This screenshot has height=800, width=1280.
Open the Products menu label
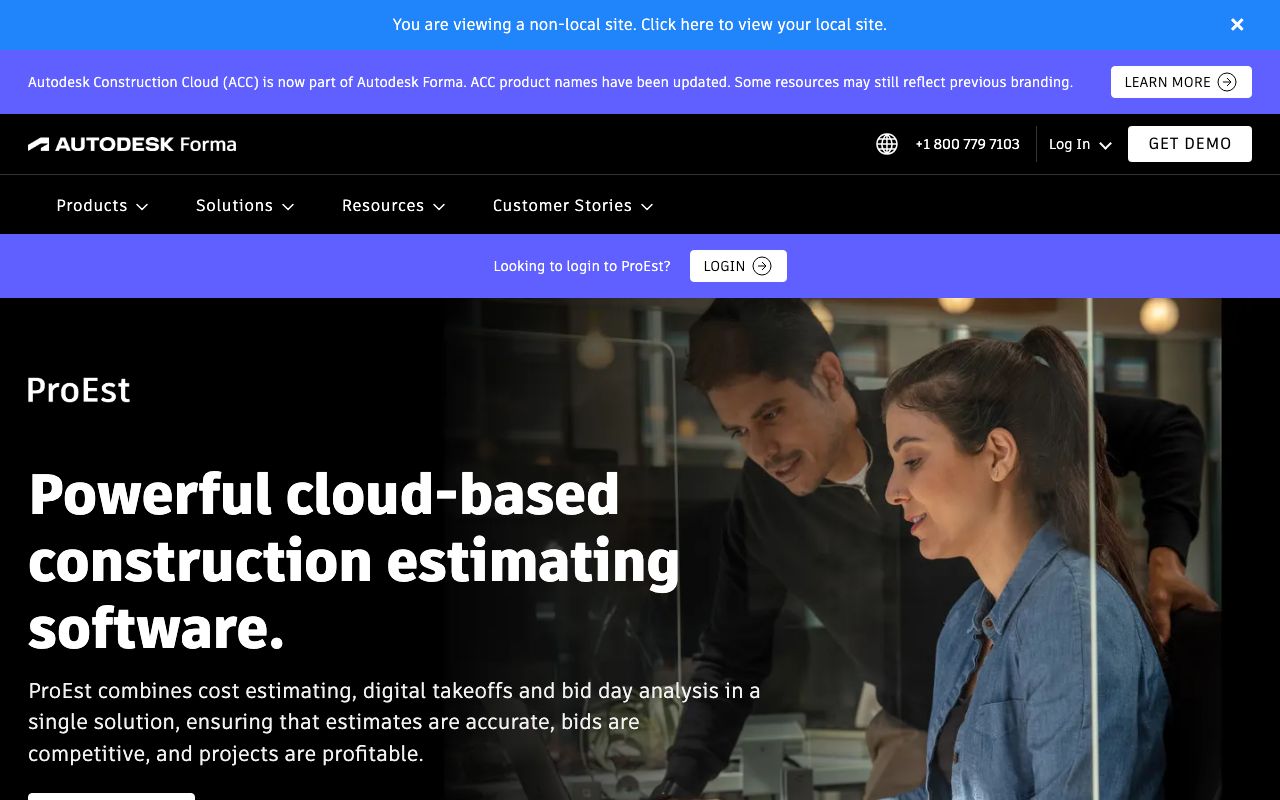point(92,205)
